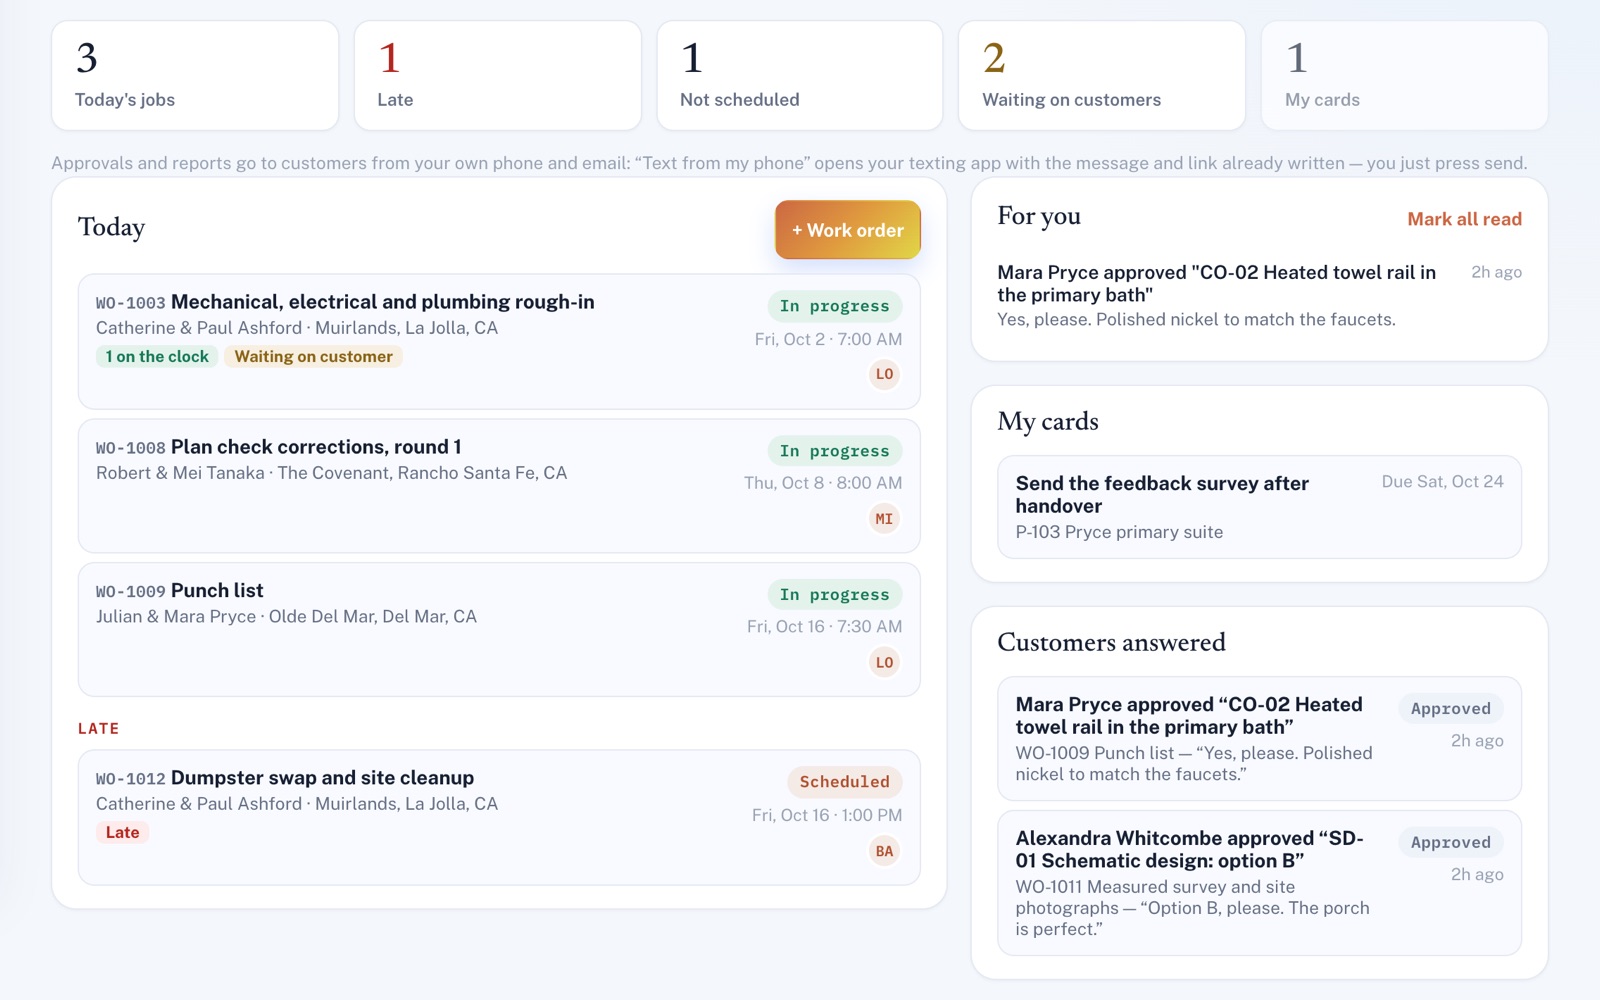Open the Not scheduled summary card

[x=800, y=76]
